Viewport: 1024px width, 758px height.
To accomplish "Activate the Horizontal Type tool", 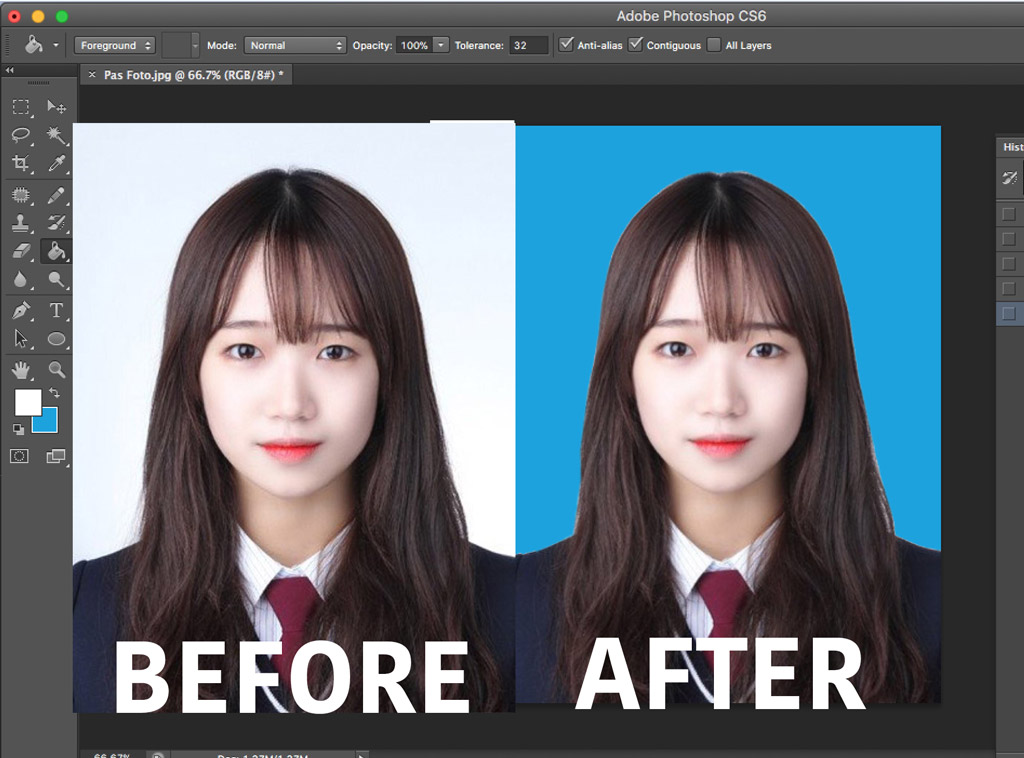I will [x=57, y=311].
